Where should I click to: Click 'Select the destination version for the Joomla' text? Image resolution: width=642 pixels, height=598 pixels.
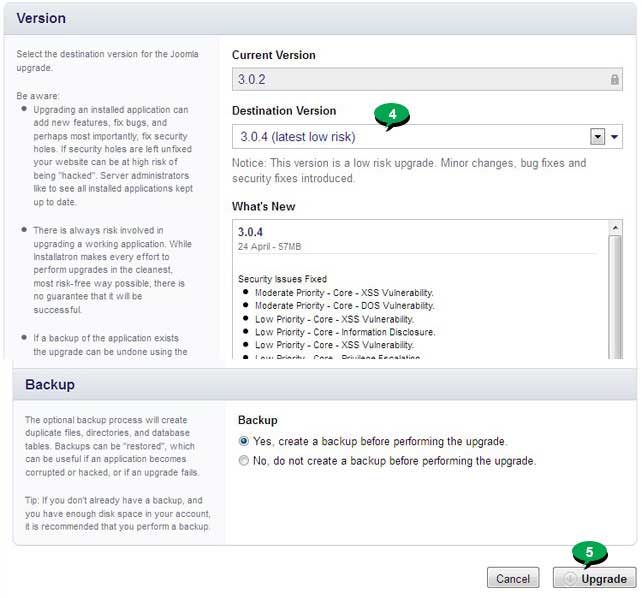tap(107, 54)
